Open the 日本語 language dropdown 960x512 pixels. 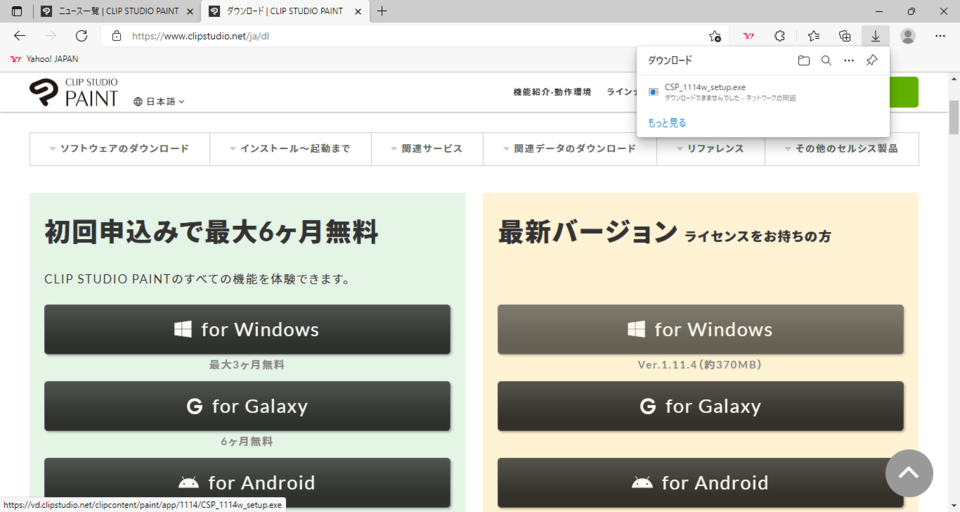[x=160, y=101]
